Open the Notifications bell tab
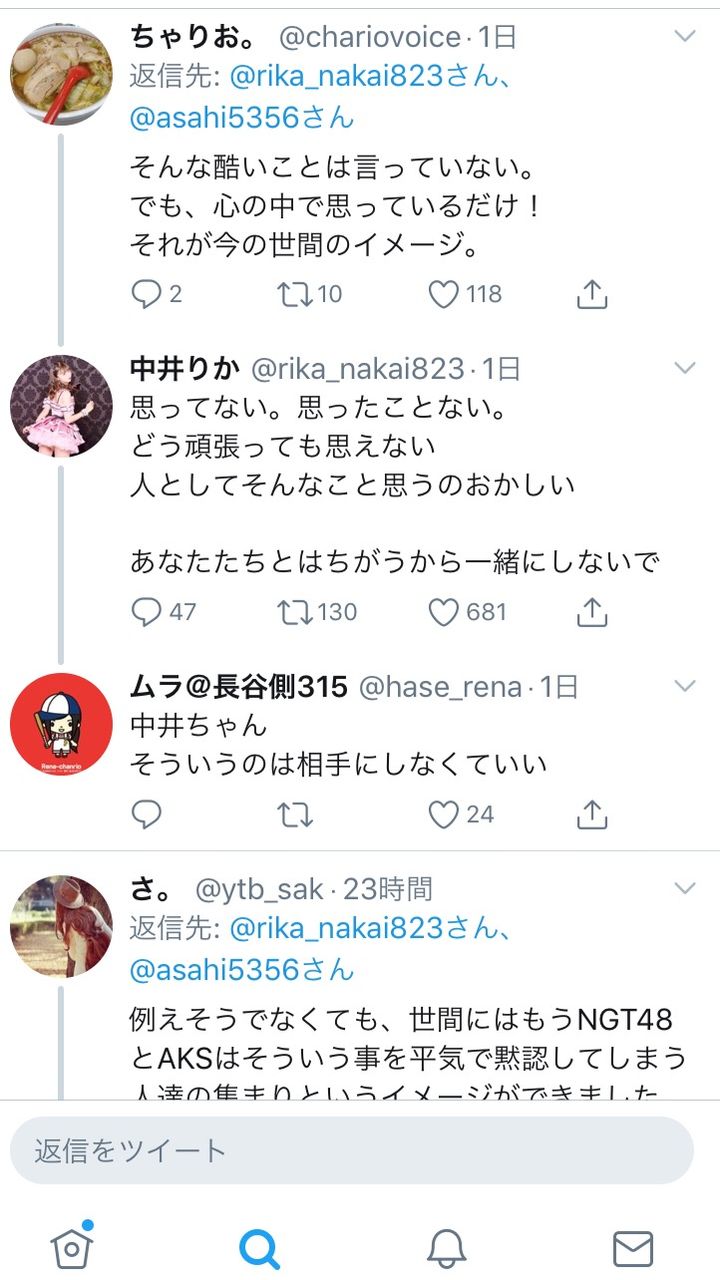This screenshot has width=720, height=1280. [x=447, y=1248]
